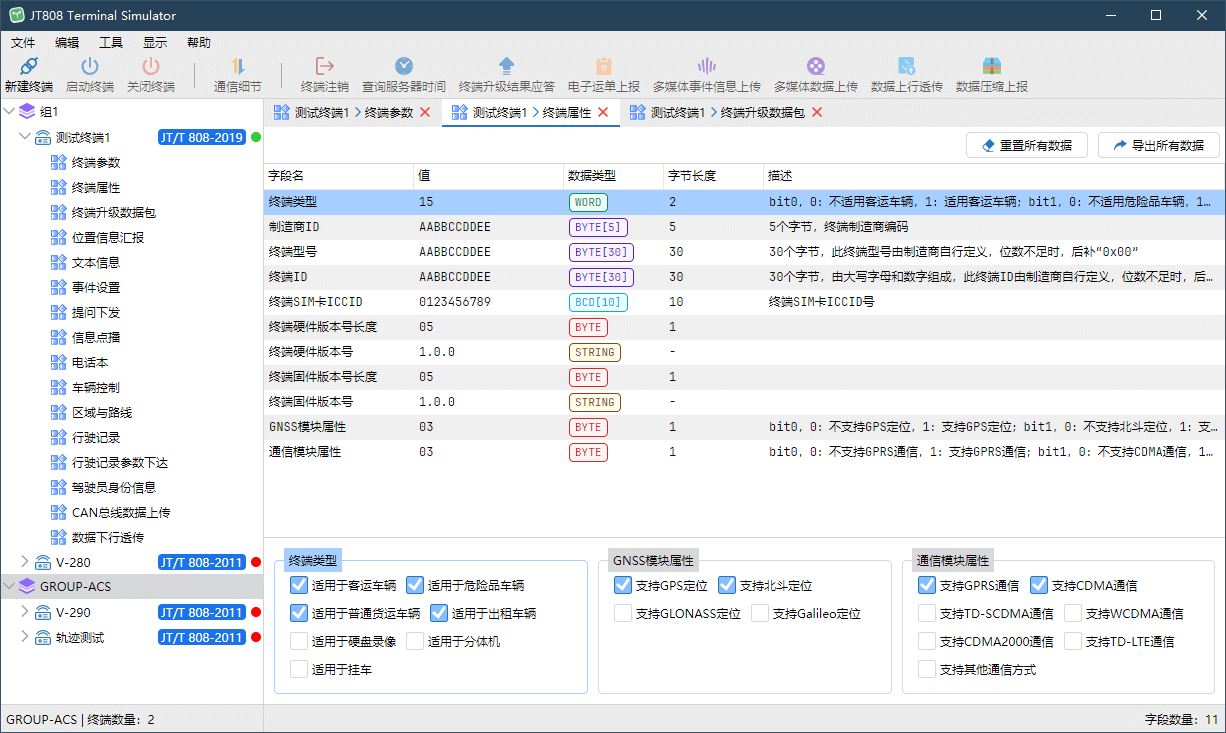The image size is (1226, 733).
Task: Click the 数据压缩上报 toolbar icon
Action: pos(991,67)
